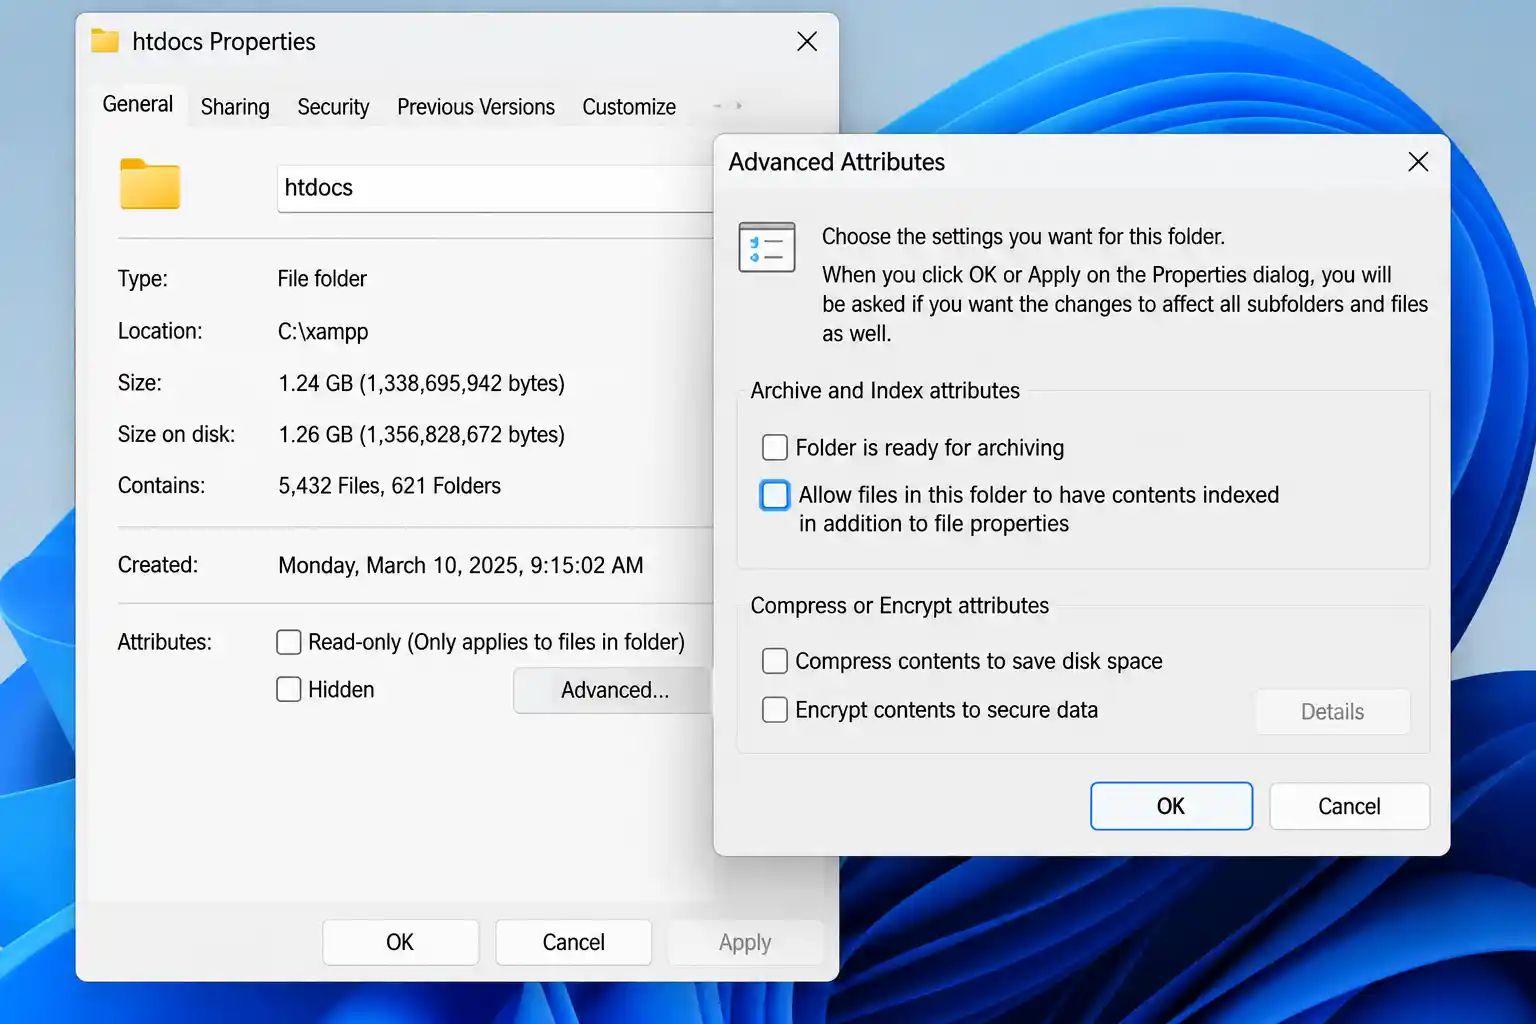This screenshot has height=1024, width=1536.
Task: Check Compress contents to save disk space
Action: [x=775, y=661]
